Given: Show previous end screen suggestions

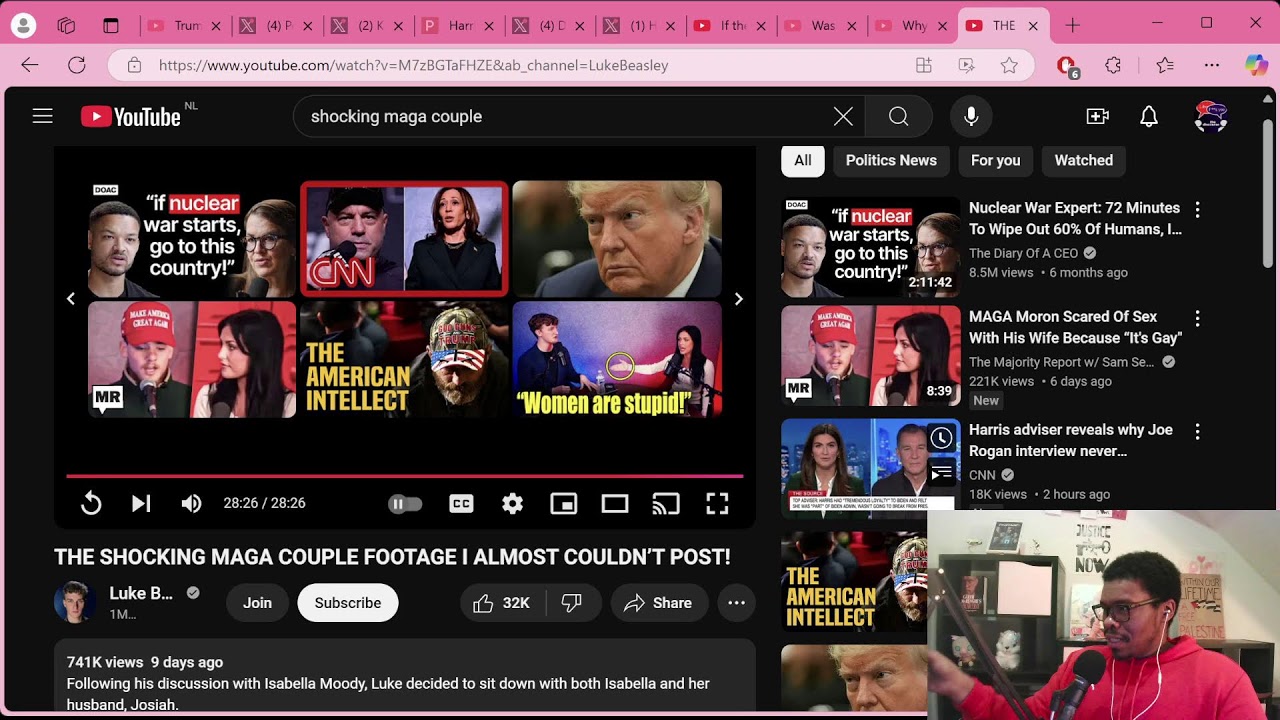Looking at the screenshot, I should (x=70, y=298).
